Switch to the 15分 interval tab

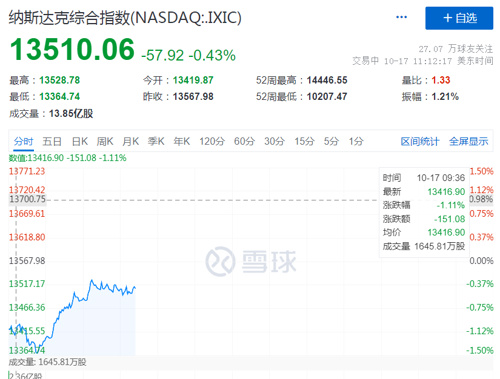coord(304,141)
